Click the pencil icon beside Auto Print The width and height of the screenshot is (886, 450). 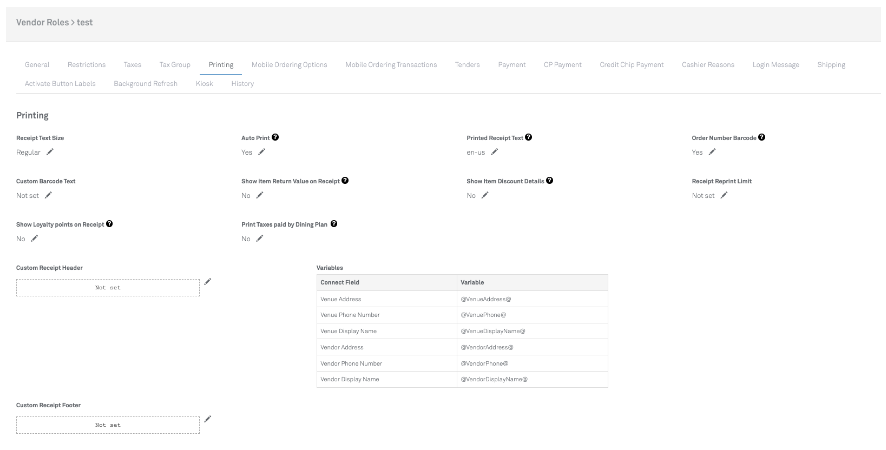[261, 152]
